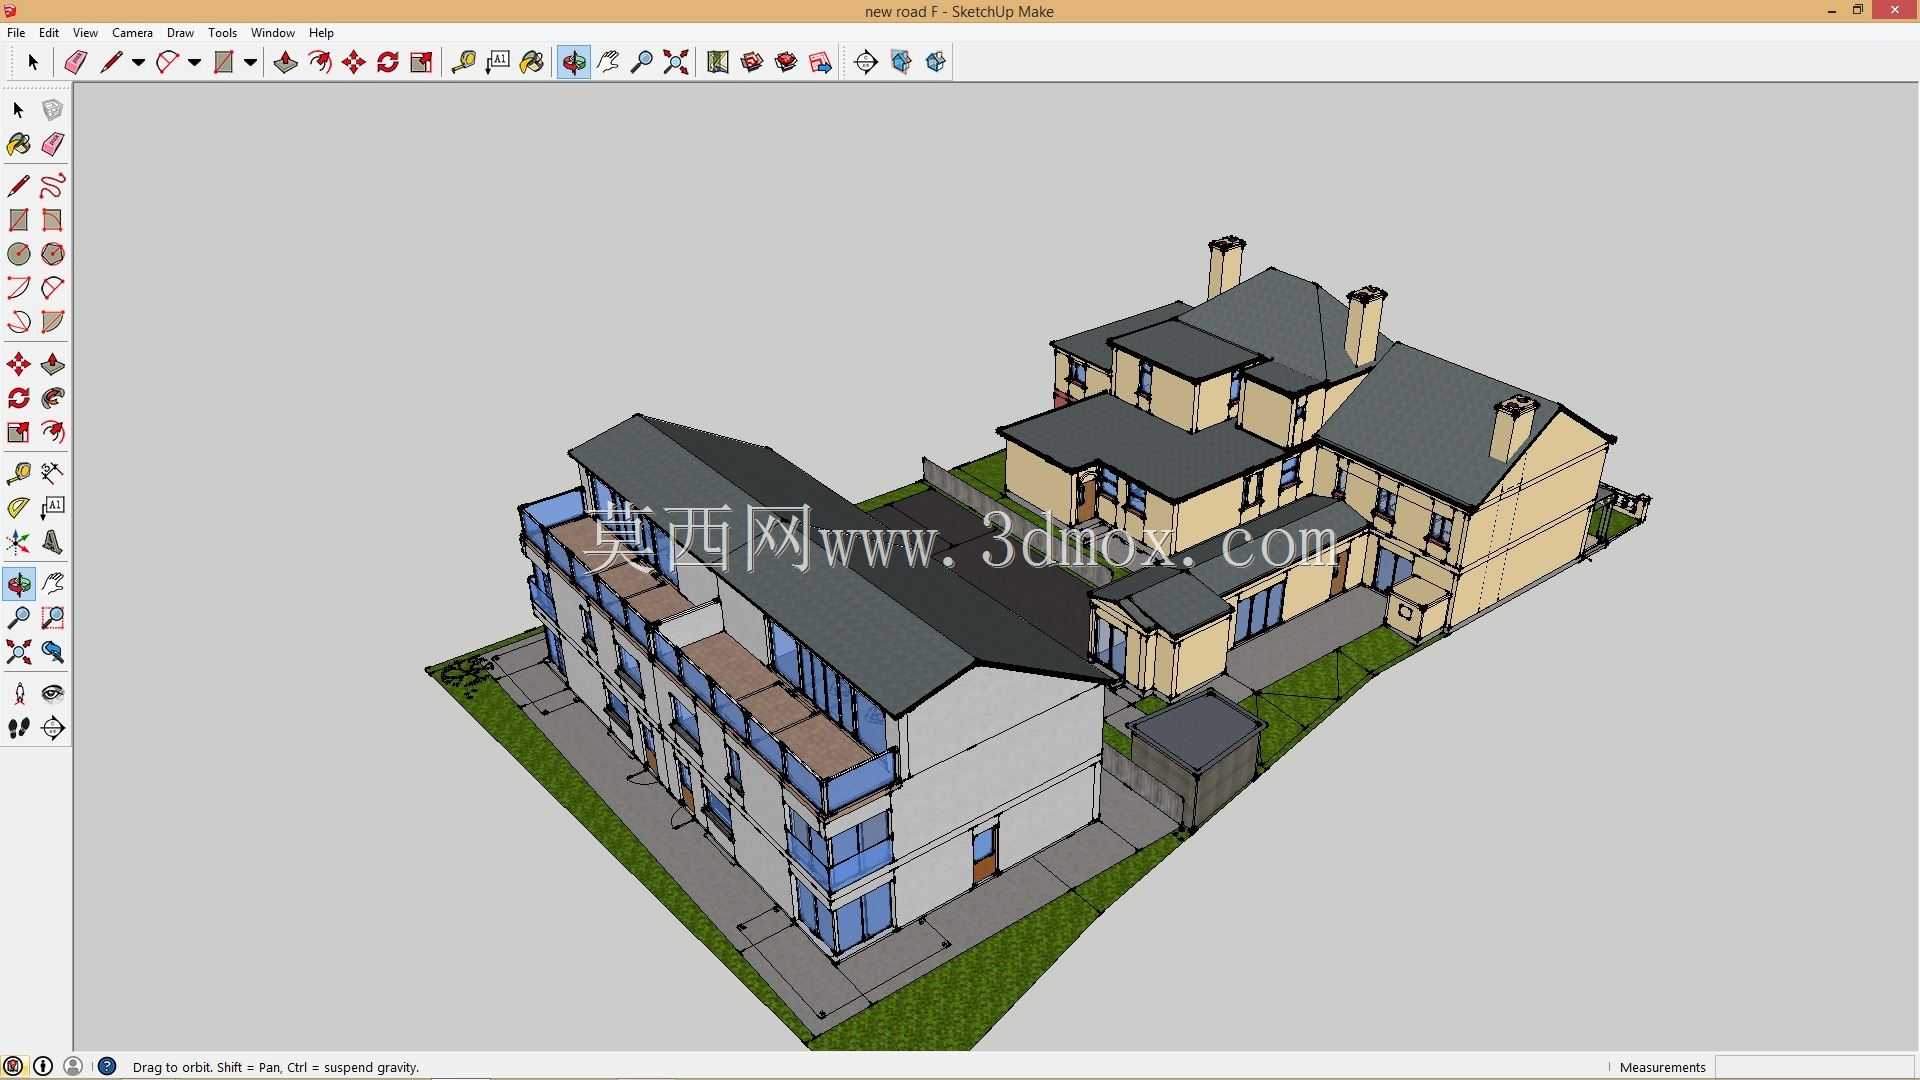This screenshot has height=1080, width=1920.
Task: Open the Edit menu
Action: 49,33
